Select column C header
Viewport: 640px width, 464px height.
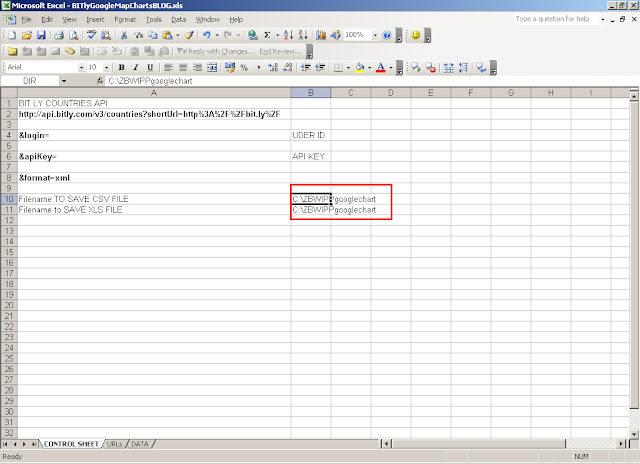351,93
